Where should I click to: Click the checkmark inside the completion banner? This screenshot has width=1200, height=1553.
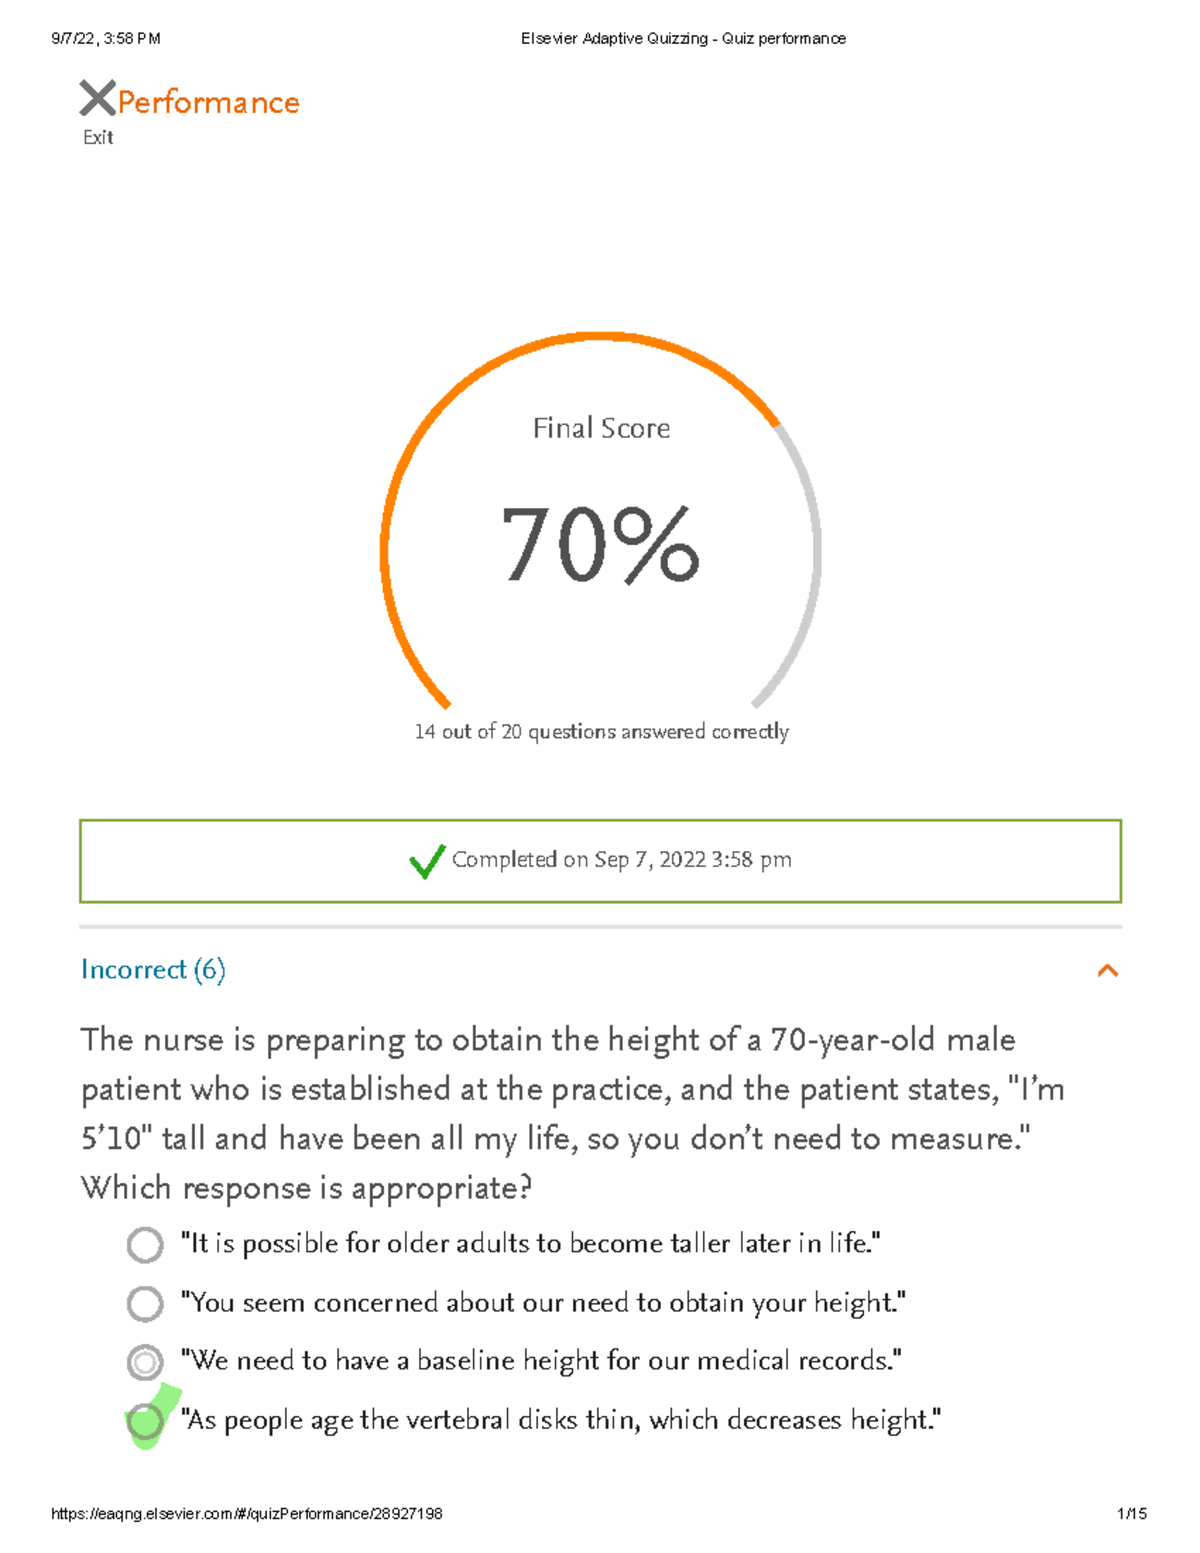pos(428,861)
